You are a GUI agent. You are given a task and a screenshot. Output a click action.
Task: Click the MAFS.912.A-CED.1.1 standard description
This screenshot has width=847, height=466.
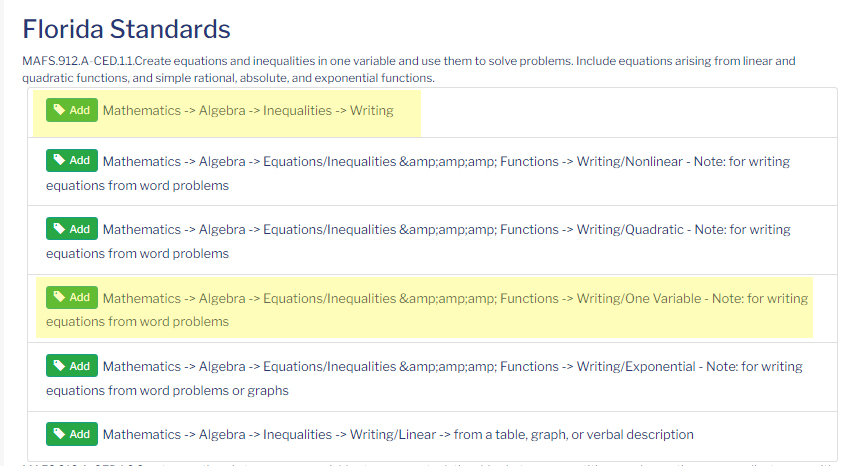pos(409,69)
